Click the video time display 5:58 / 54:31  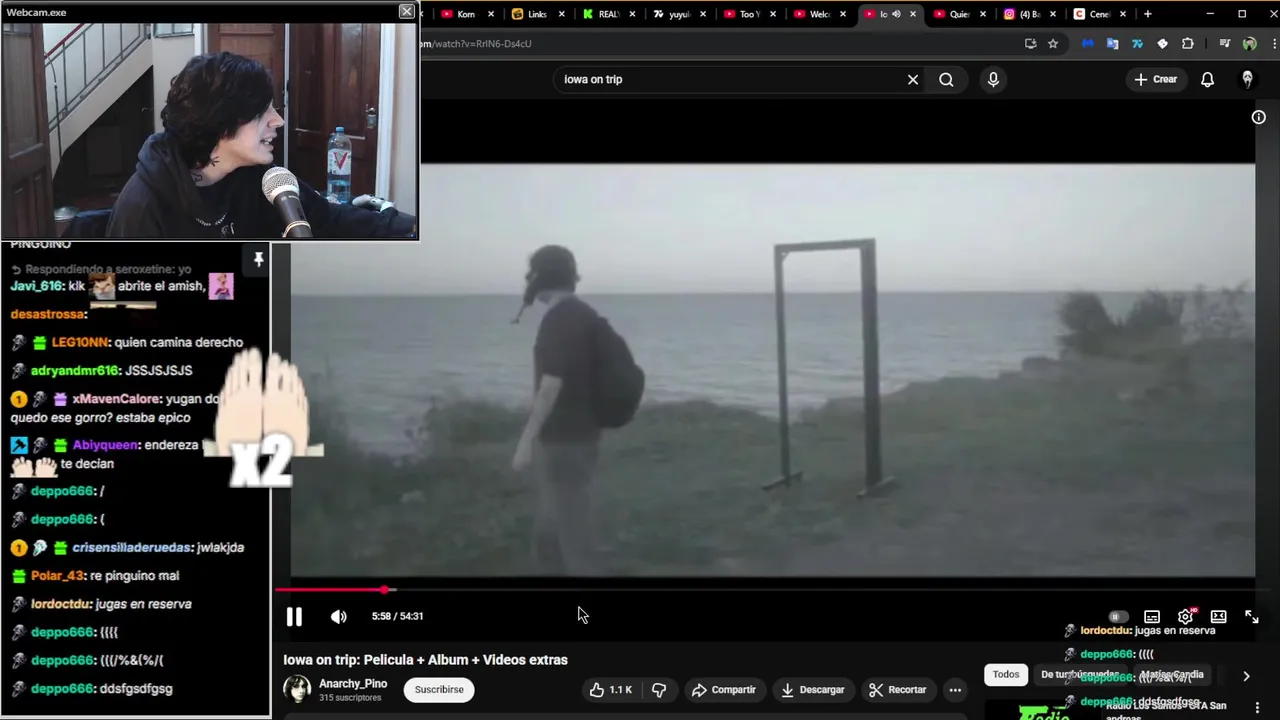tap(397, 616)
